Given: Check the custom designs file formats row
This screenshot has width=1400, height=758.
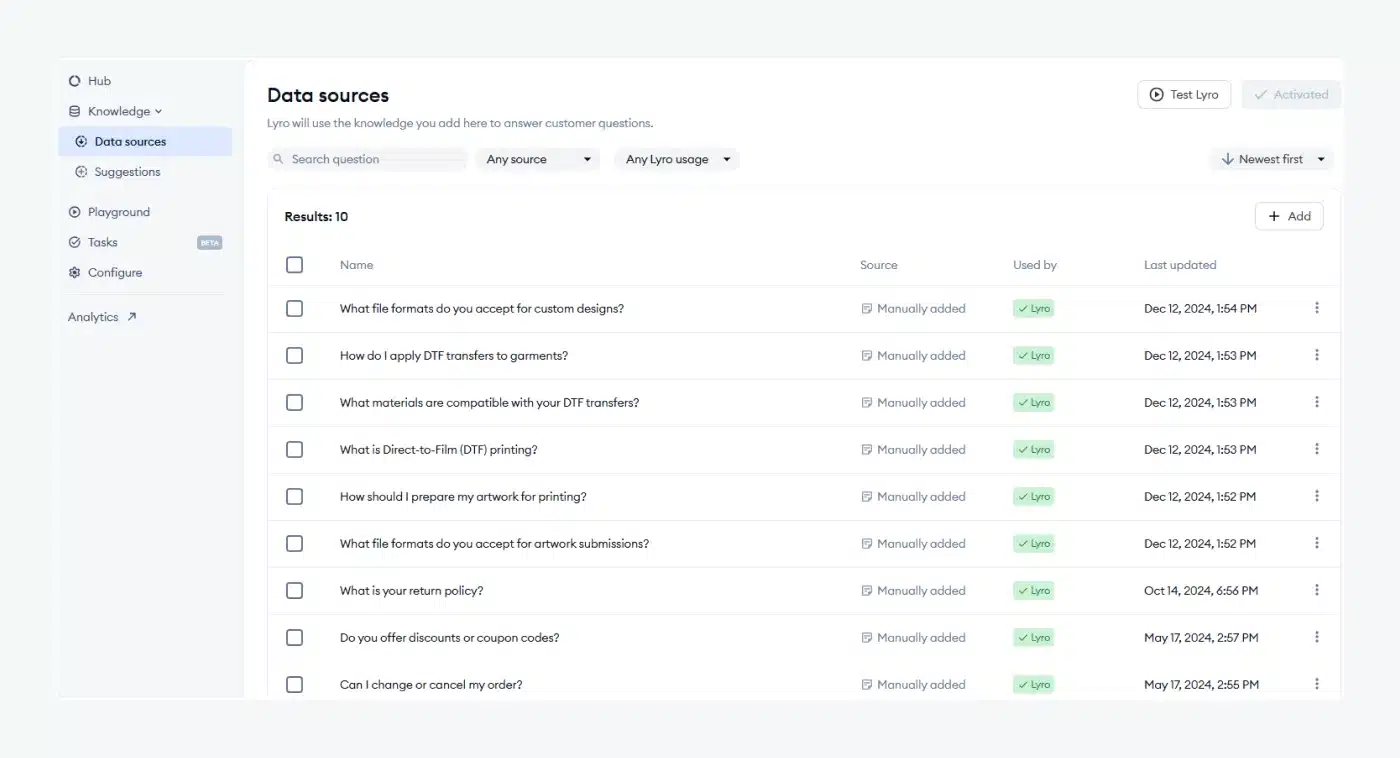Looking at the screenshot, I should pos(294,309).
